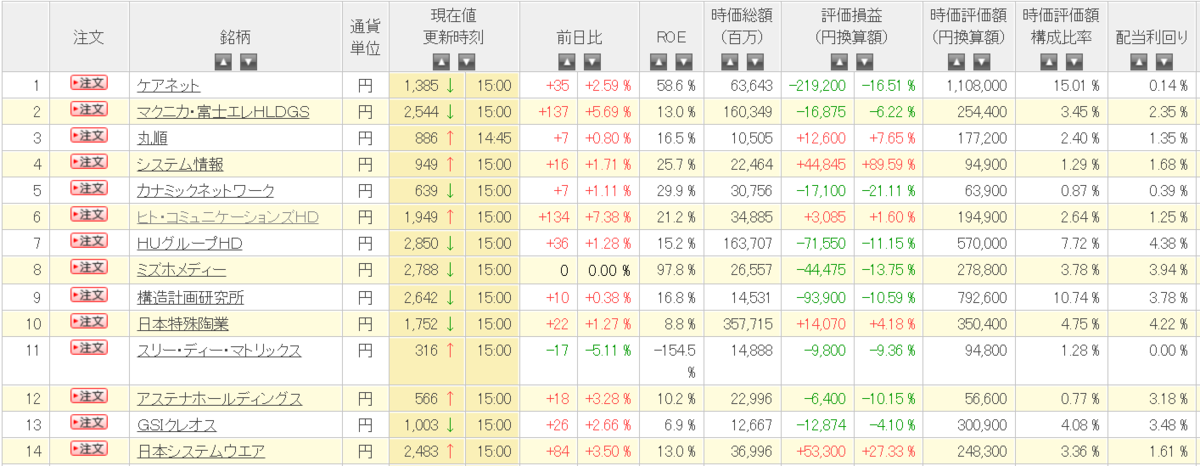The image size is (1200, 466).
Task: Open the HUグループHD stock link
Action: click(189, 243)
